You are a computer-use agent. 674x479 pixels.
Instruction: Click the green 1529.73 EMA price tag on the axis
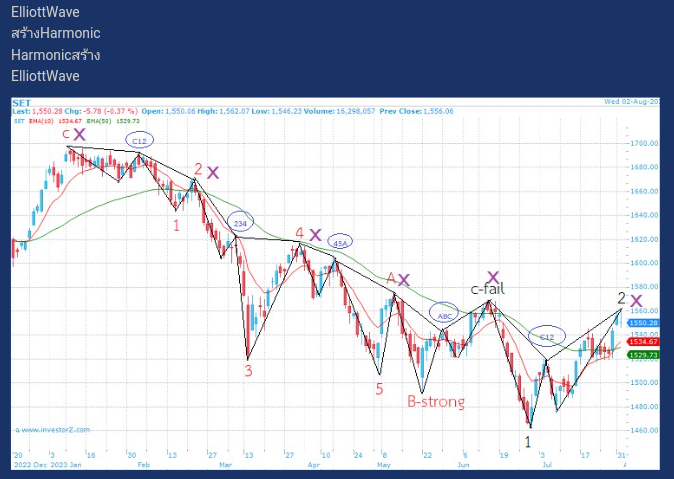click(x=643, y=355)
